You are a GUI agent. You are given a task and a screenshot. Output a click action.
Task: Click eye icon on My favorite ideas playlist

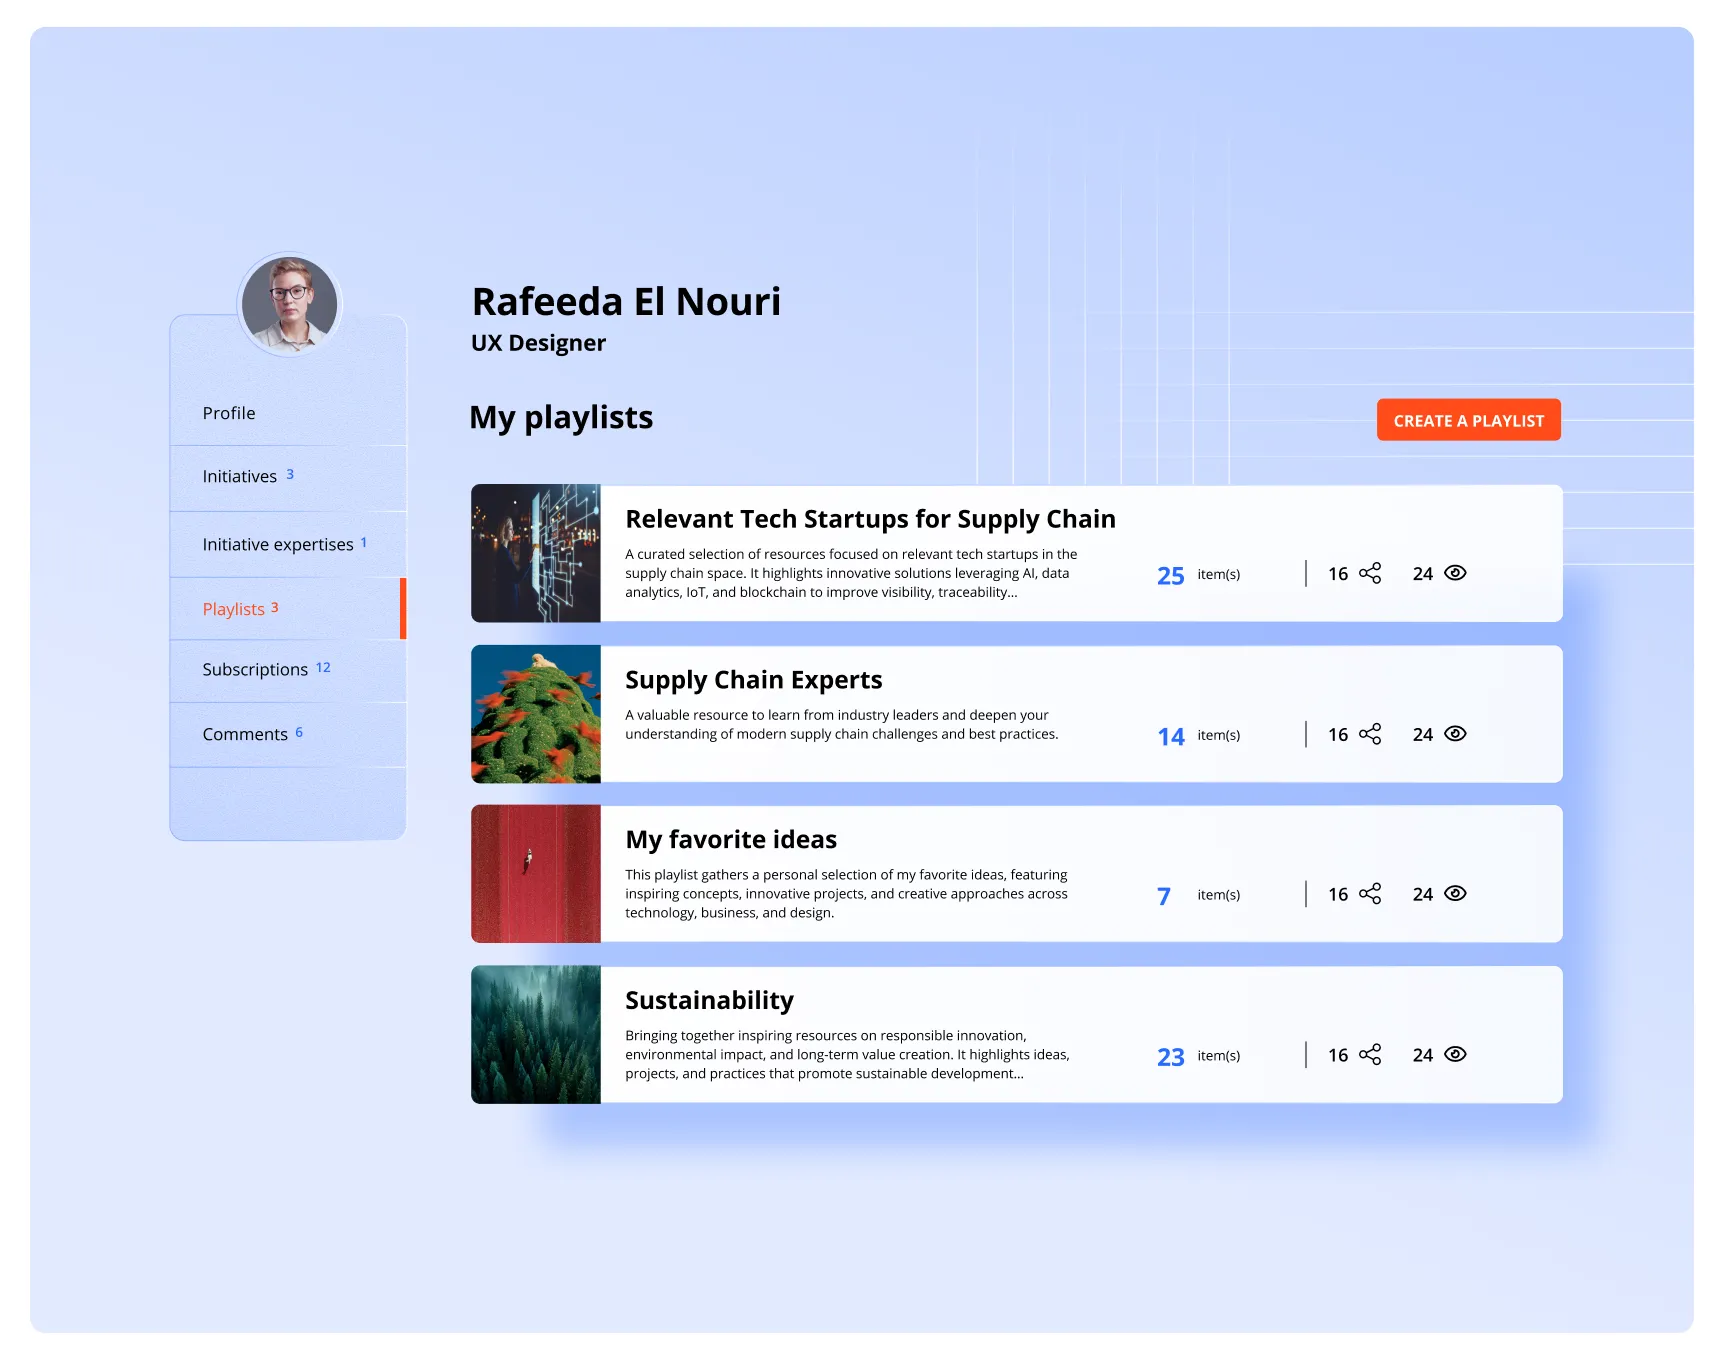click(x=1455, y=894)
